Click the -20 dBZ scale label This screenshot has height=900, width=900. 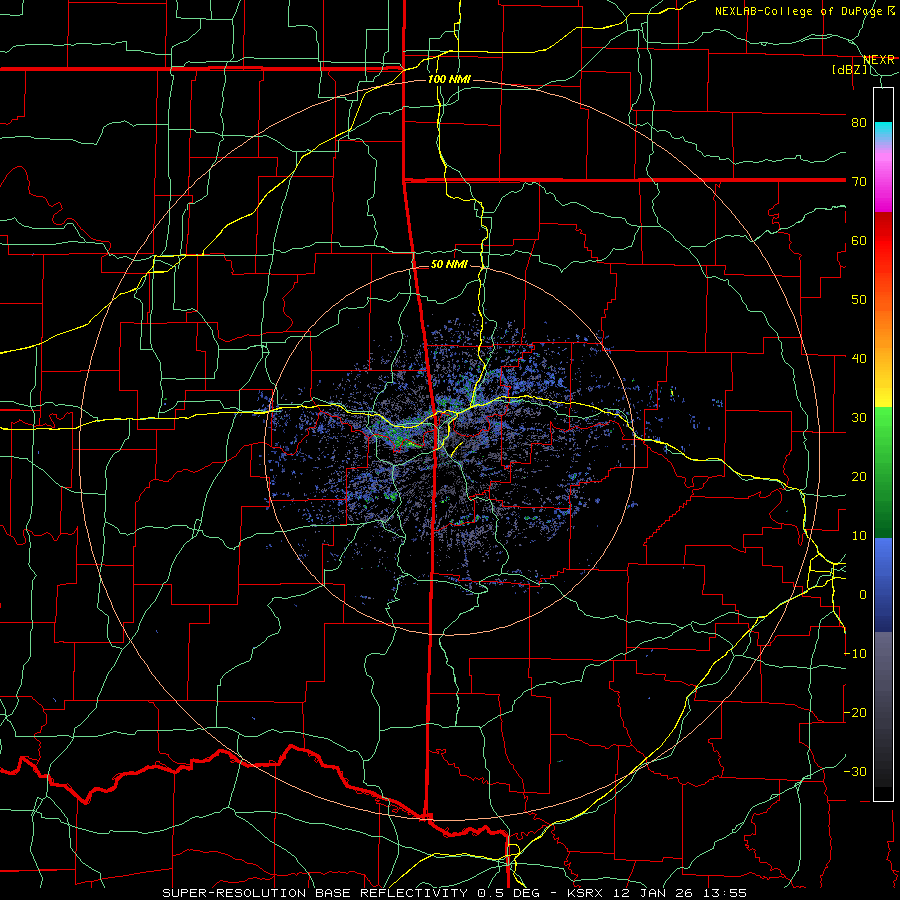point(855,712)
